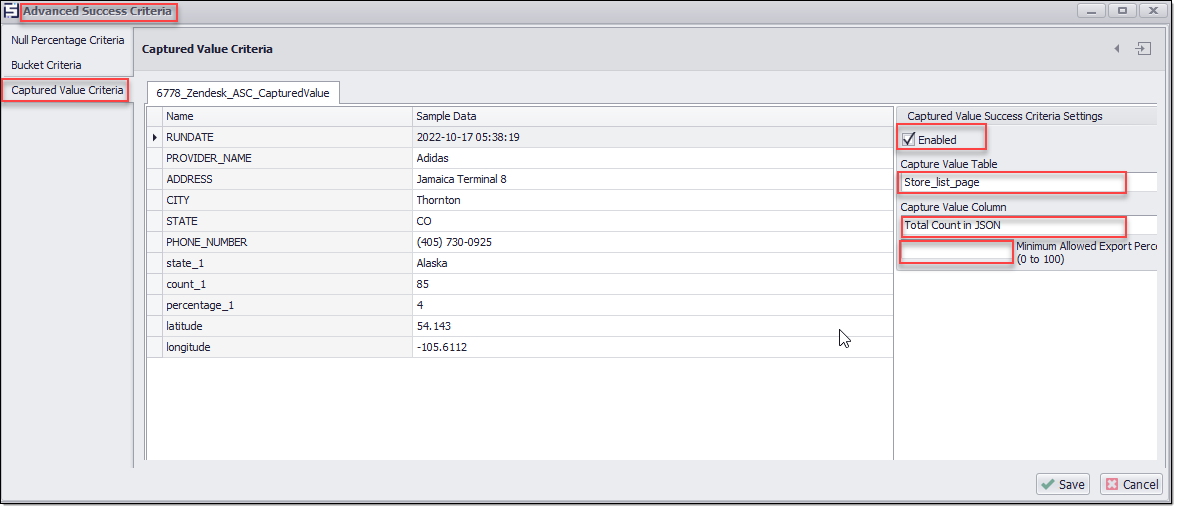This screenshot has height=509, width=1177.
Task: Click the application icon in the title bar
Action: click(x=11, y=12)
